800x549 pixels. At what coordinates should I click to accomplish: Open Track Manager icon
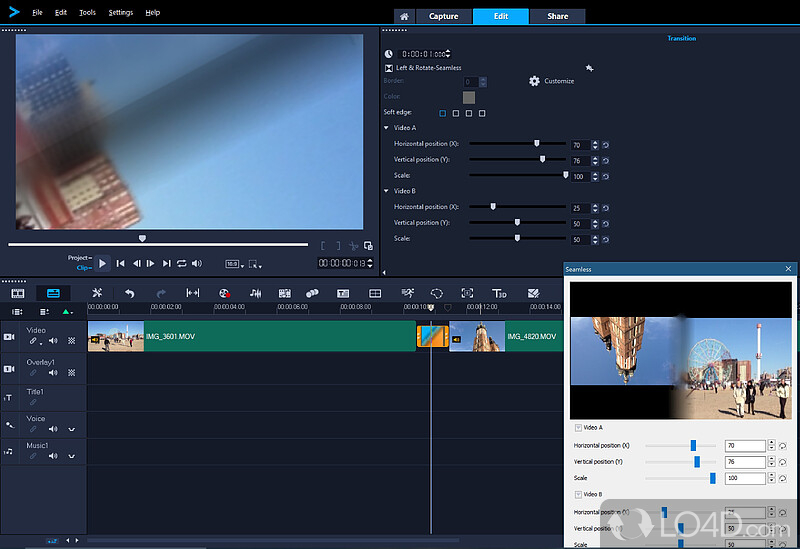click(44, 312)
